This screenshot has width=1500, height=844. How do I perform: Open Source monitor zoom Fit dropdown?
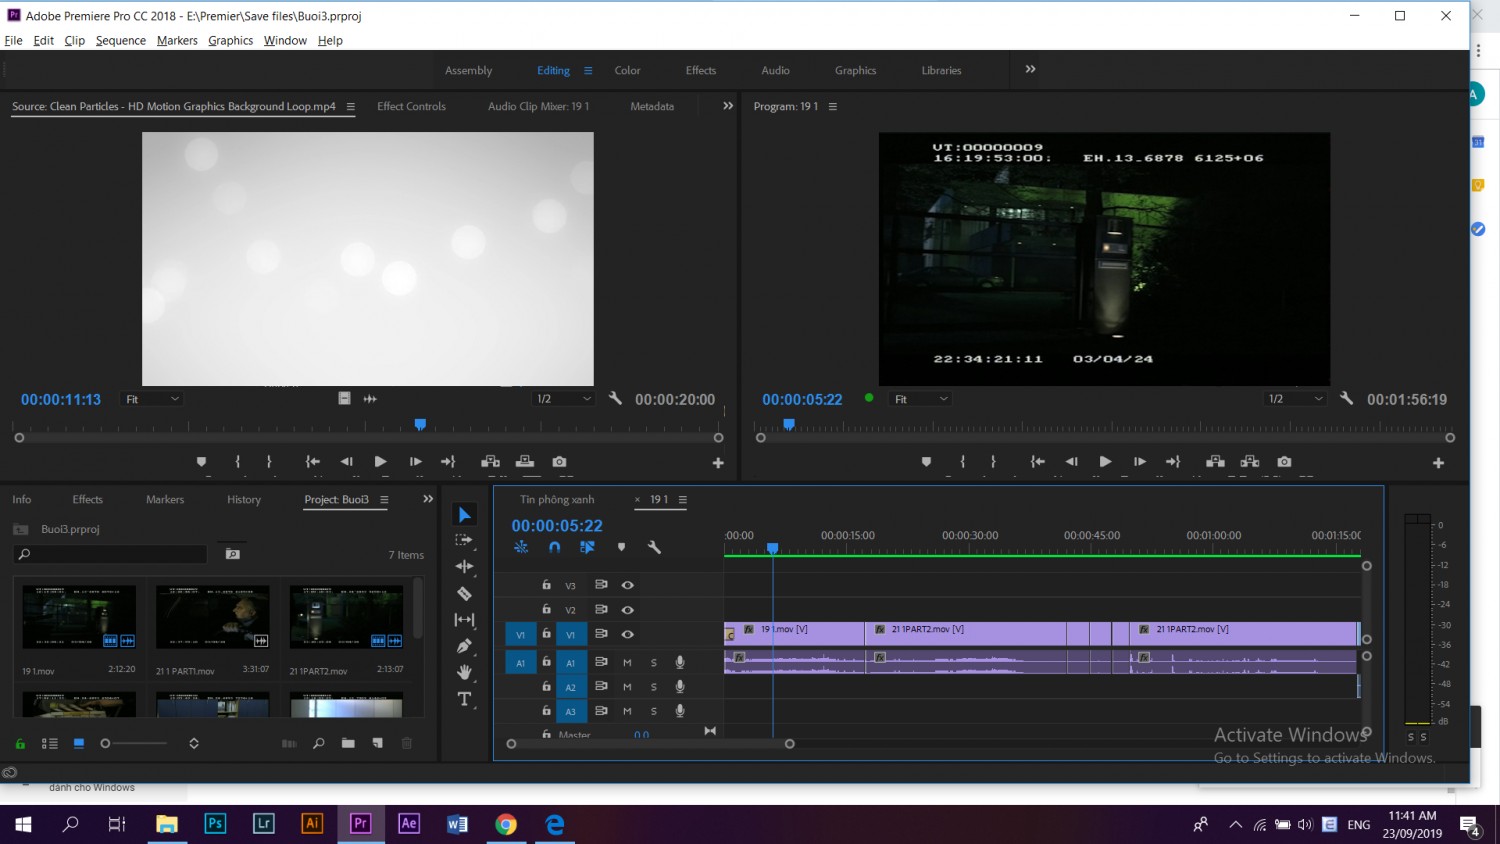(x=152, y=399)
